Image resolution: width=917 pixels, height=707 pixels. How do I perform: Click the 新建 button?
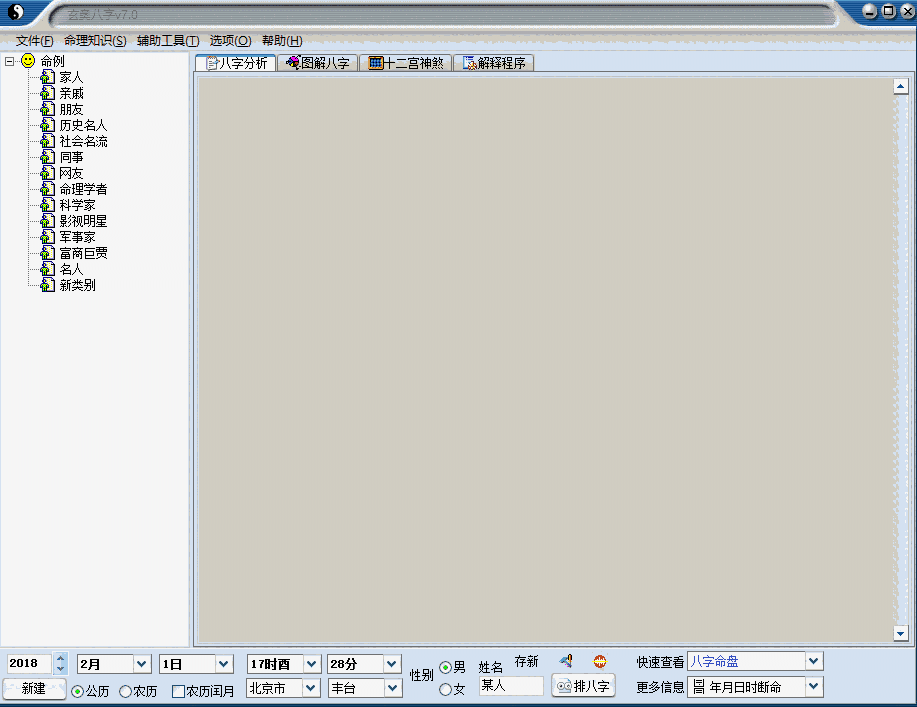(x=34, y=689)
